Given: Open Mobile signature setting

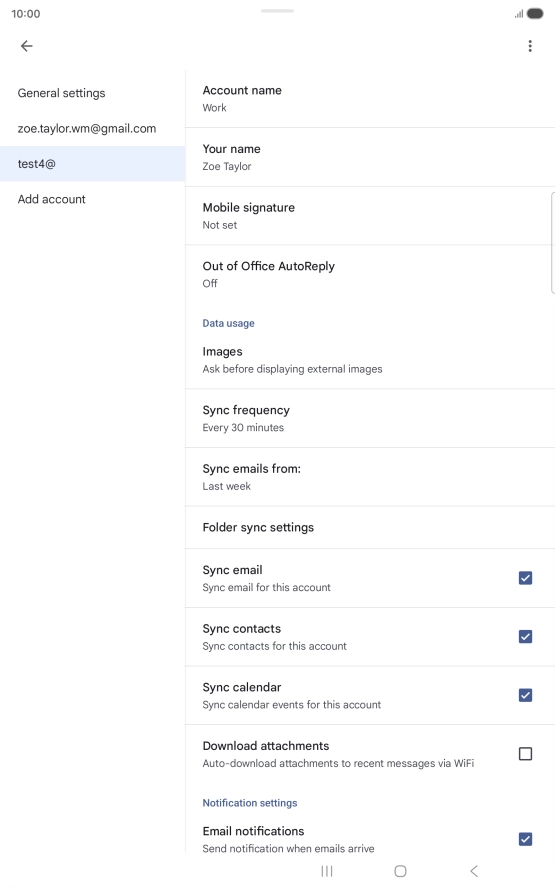Looking at the screenshot, I should [x=370, y=216].
